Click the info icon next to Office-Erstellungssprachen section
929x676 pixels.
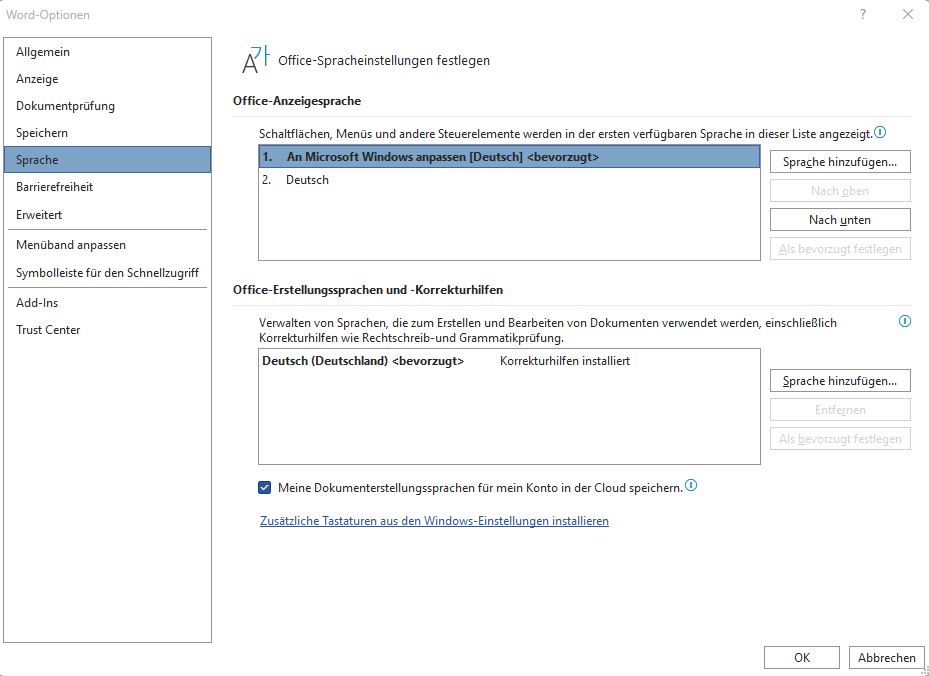pos(904,321)
